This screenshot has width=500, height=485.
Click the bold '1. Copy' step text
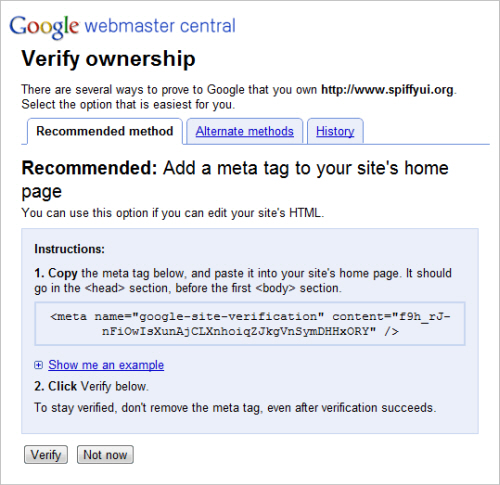coord(56,274)
